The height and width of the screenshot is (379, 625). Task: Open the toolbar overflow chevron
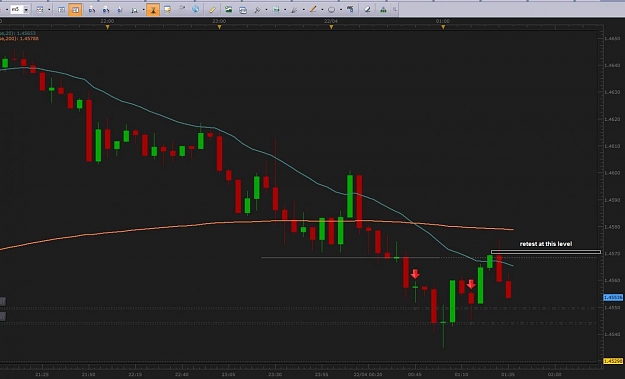(395, 10)
